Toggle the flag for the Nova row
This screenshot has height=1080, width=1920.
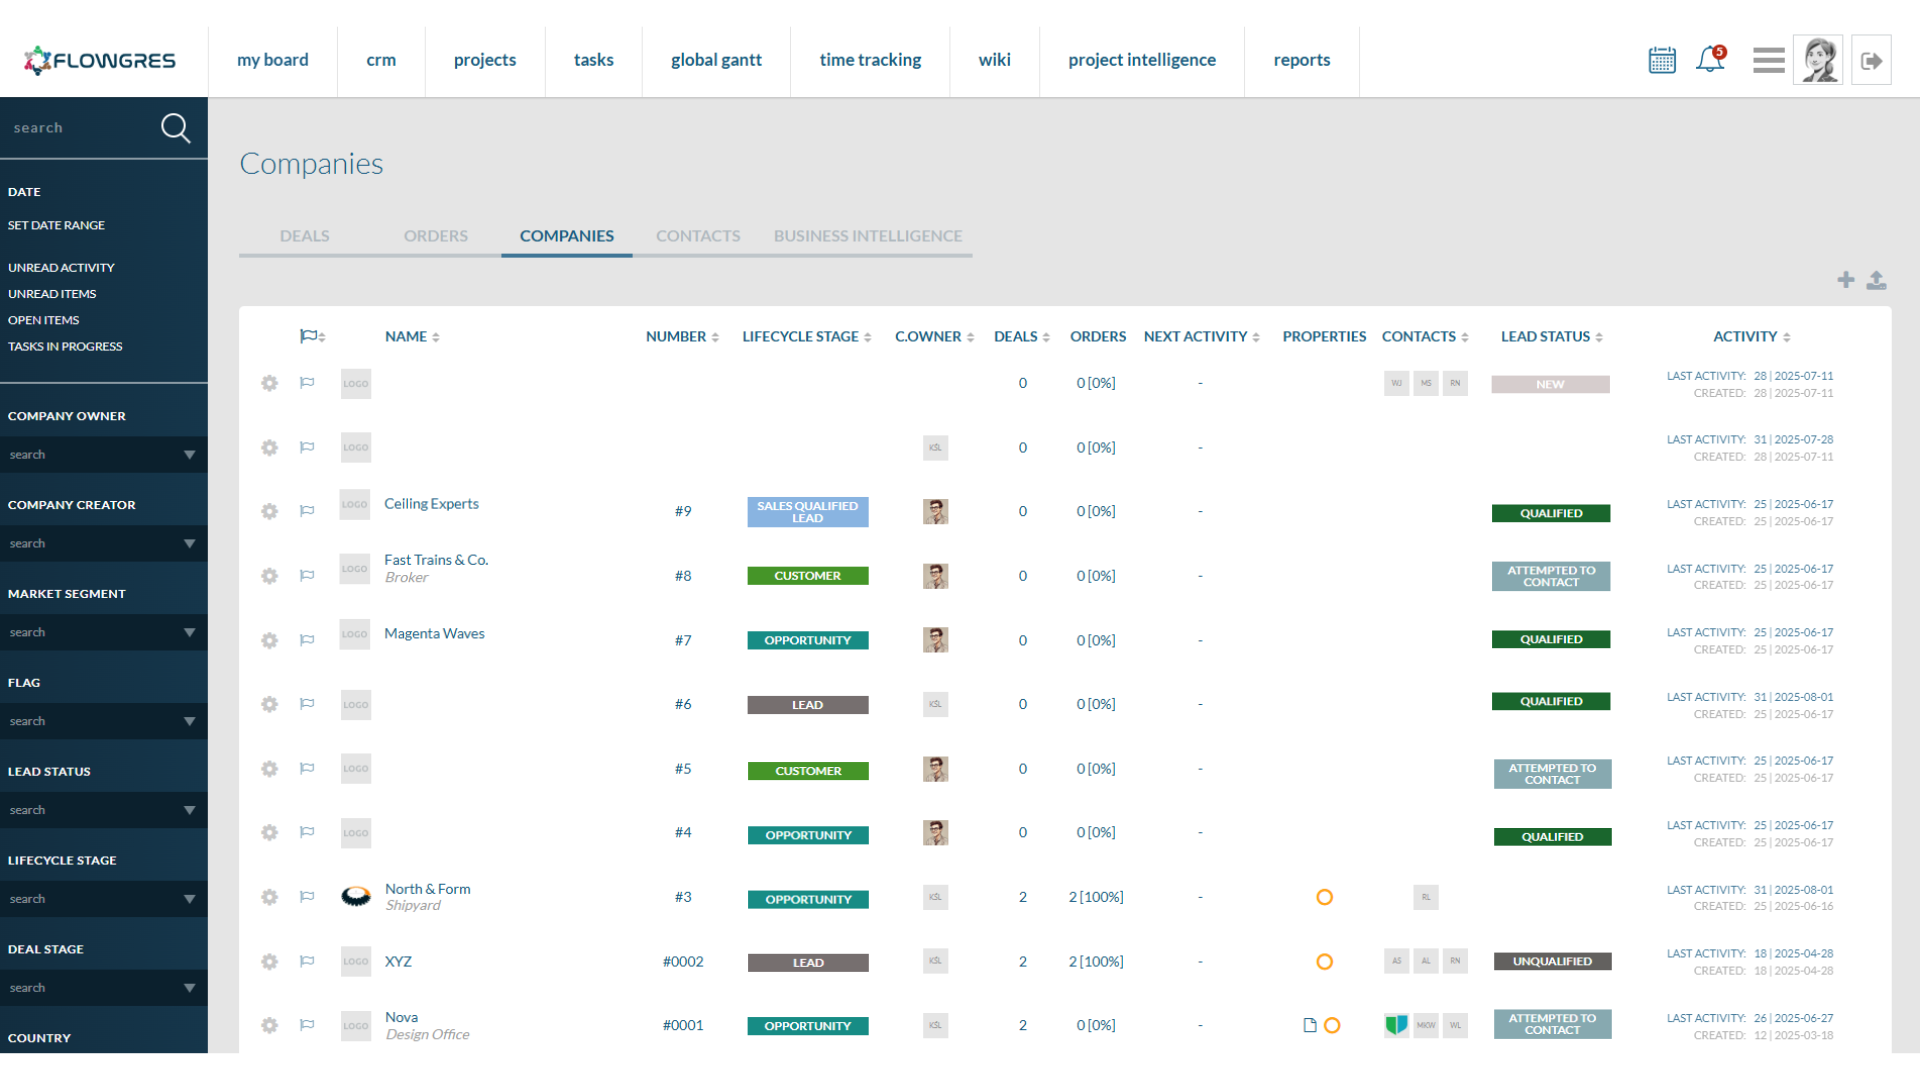coord(307,1025)
